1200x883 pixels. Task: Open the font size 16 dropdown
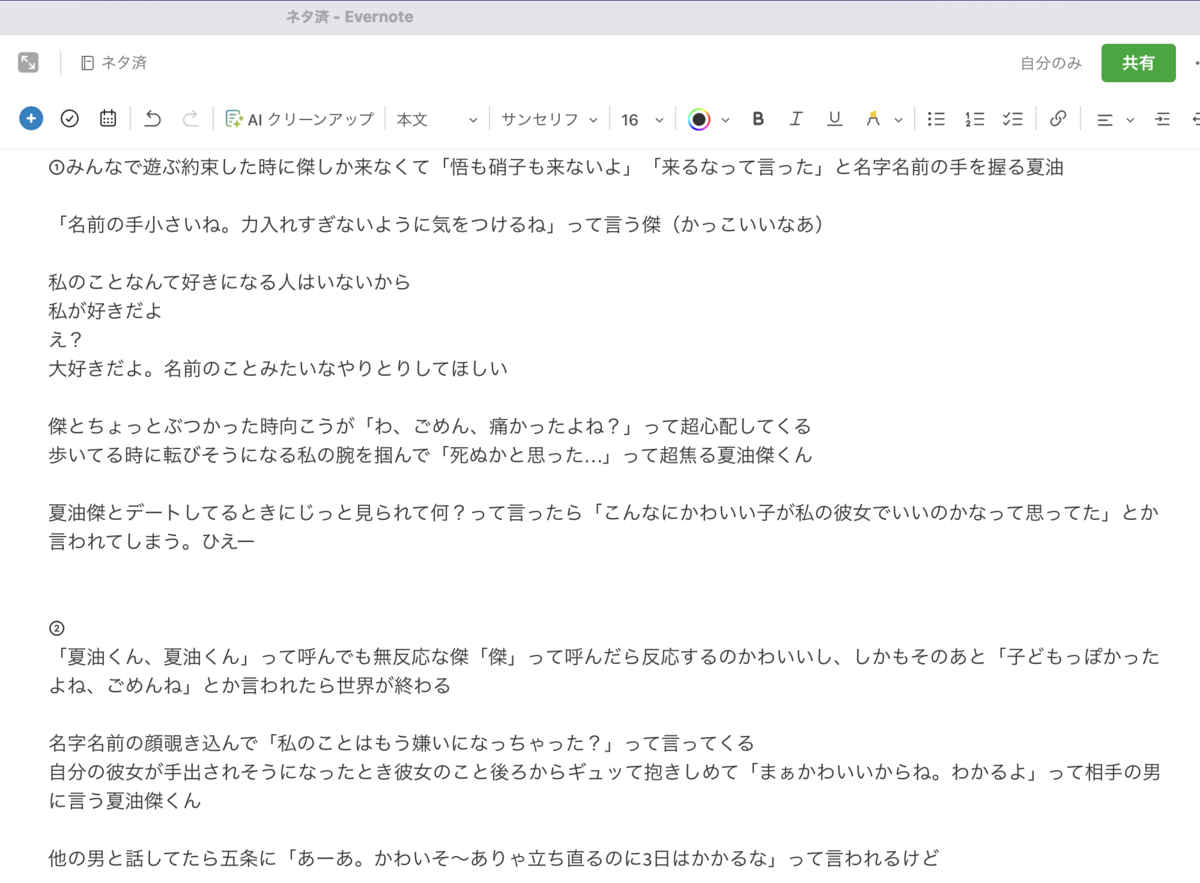642,119
